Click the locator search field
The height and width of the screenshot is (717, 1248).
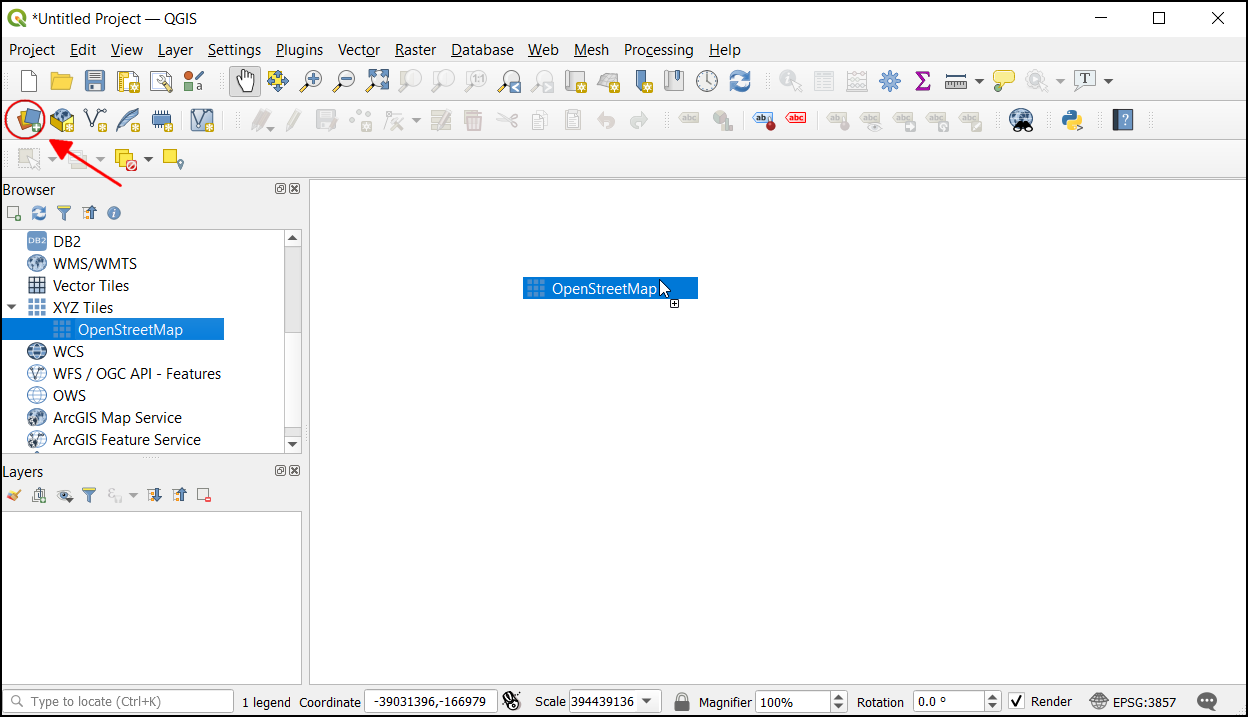pyautogui.click(x=120, y=701)
